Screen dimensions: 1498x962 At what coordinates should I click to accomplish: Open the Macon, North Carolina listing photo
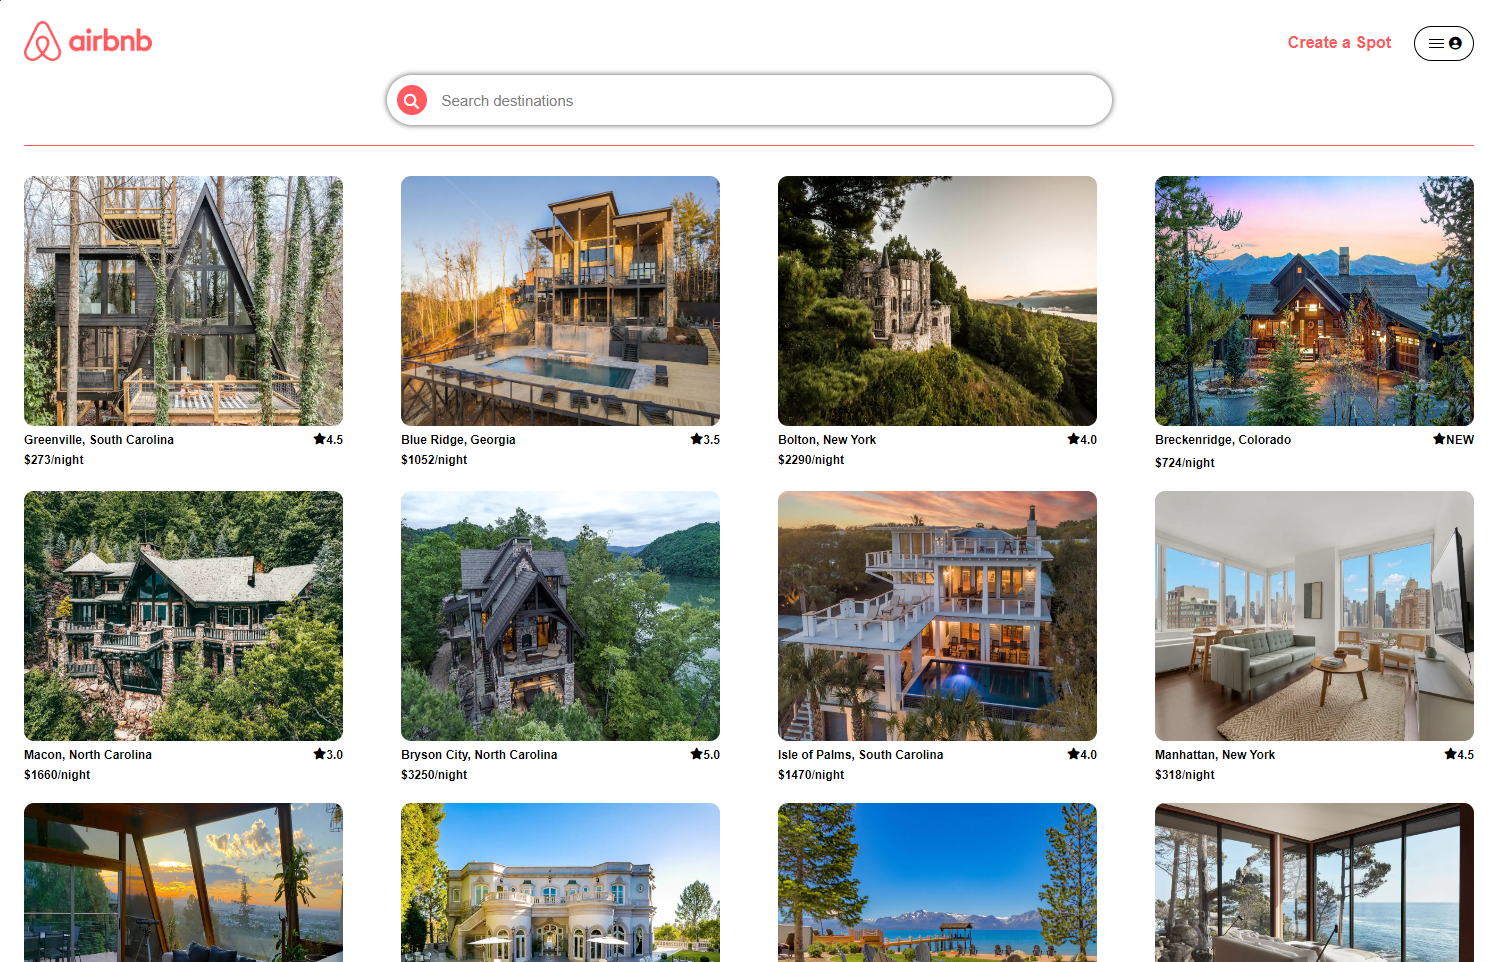pos(183,616)
